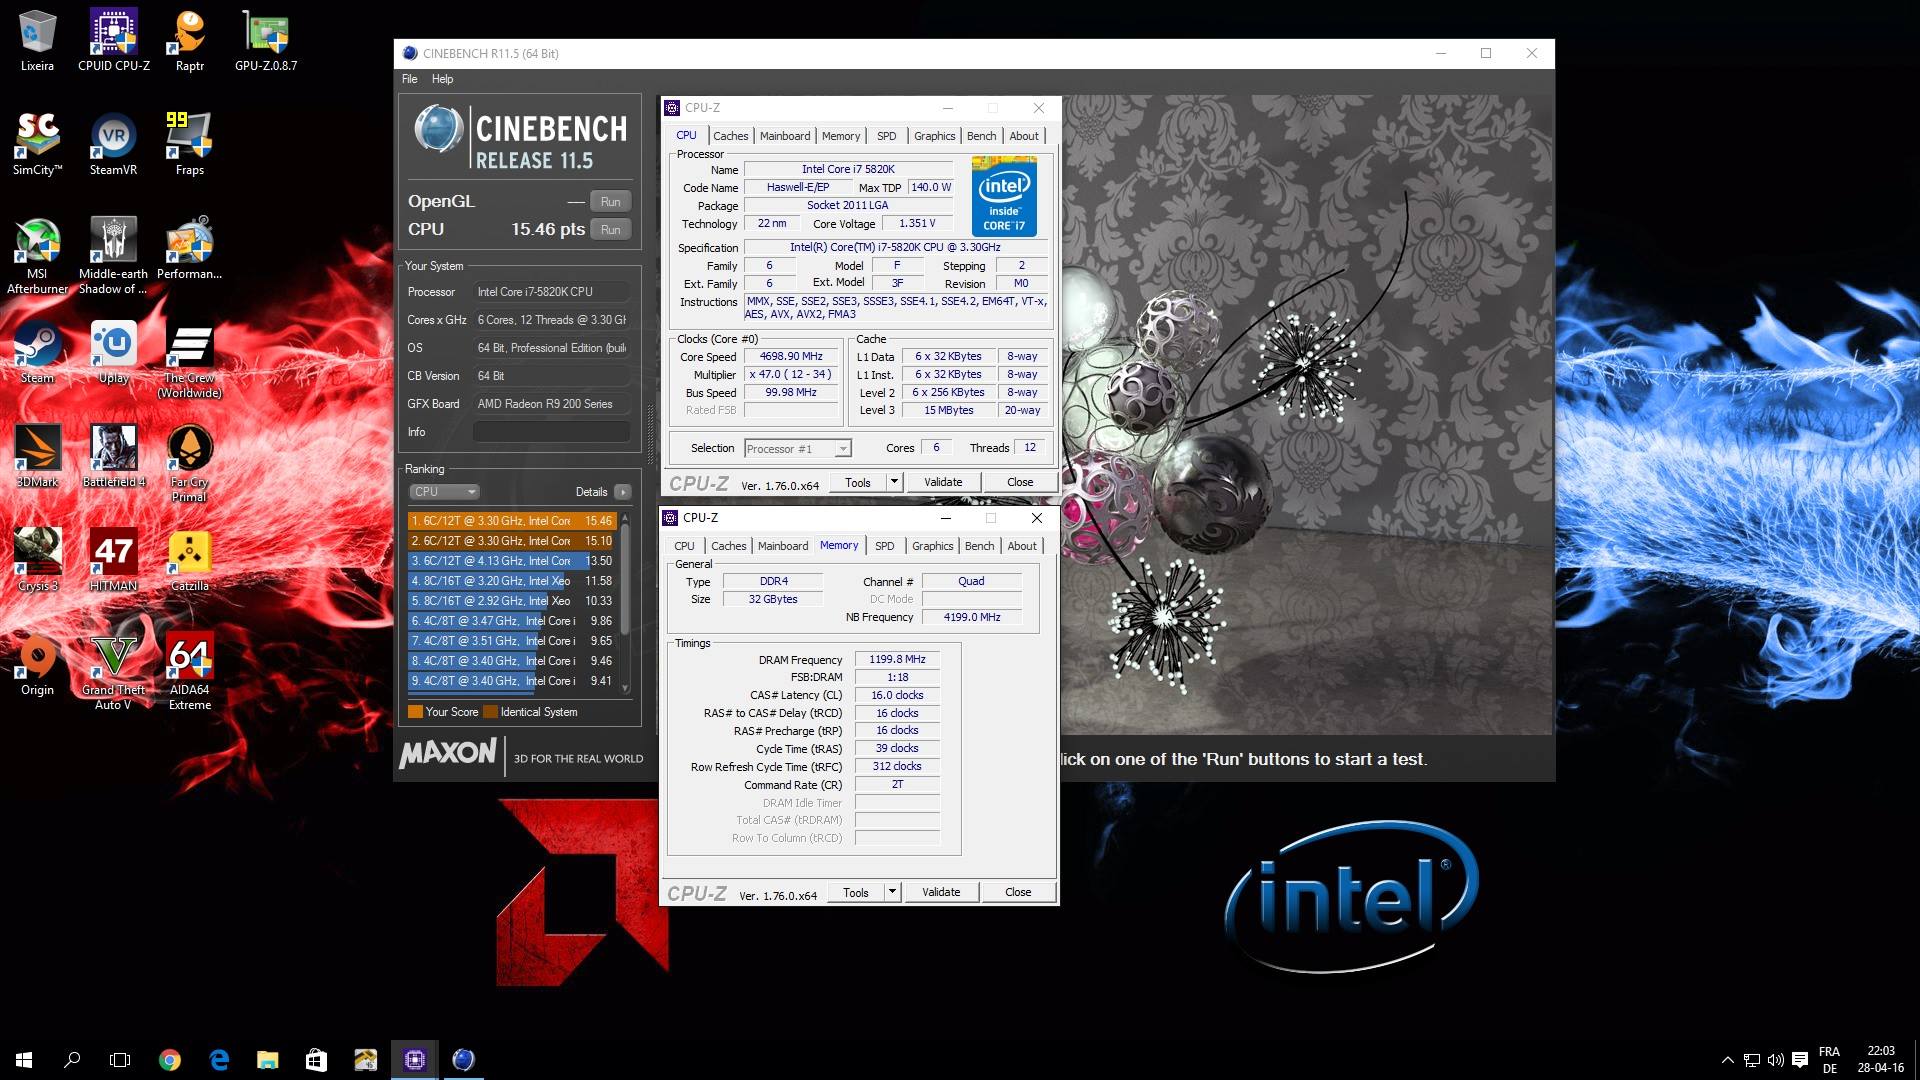Open the Raptr desktop shortcut

[x=190, y=40]
